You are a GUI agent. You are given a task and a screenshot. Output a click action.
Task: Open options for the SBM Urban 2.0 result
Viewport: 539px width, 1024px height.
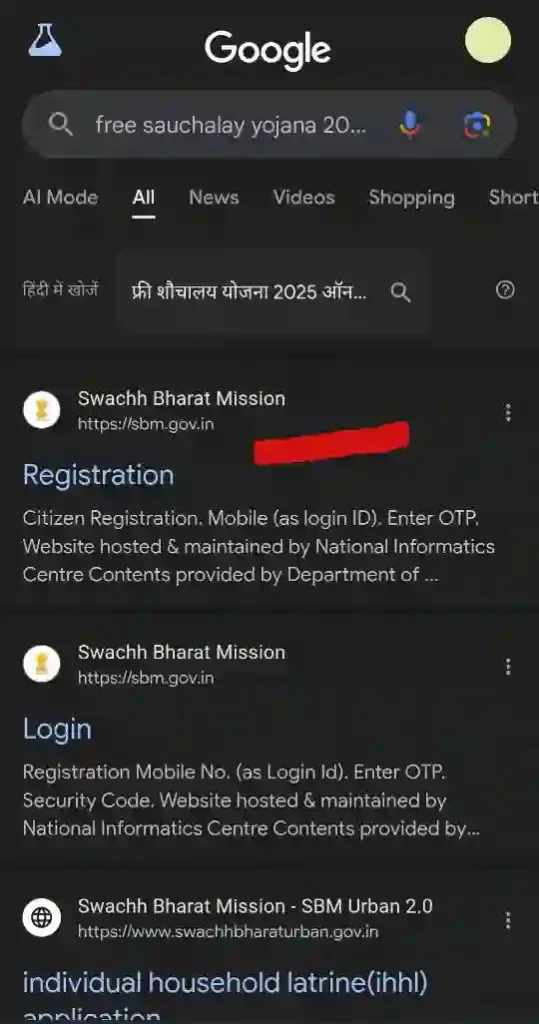click(x=508, y=921)
